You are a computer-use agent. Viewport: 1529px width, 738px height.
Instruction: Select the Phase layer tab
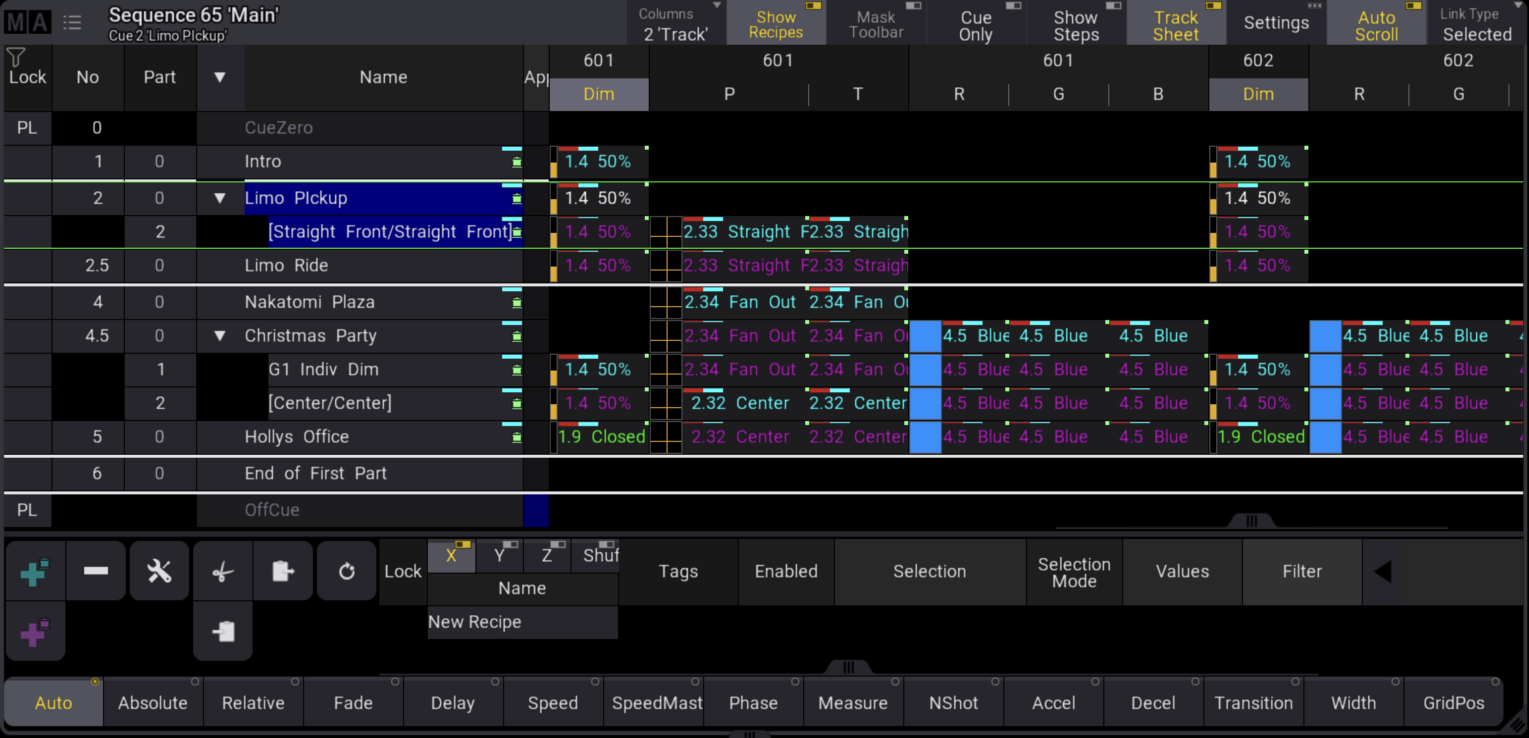tap(753, 702)
